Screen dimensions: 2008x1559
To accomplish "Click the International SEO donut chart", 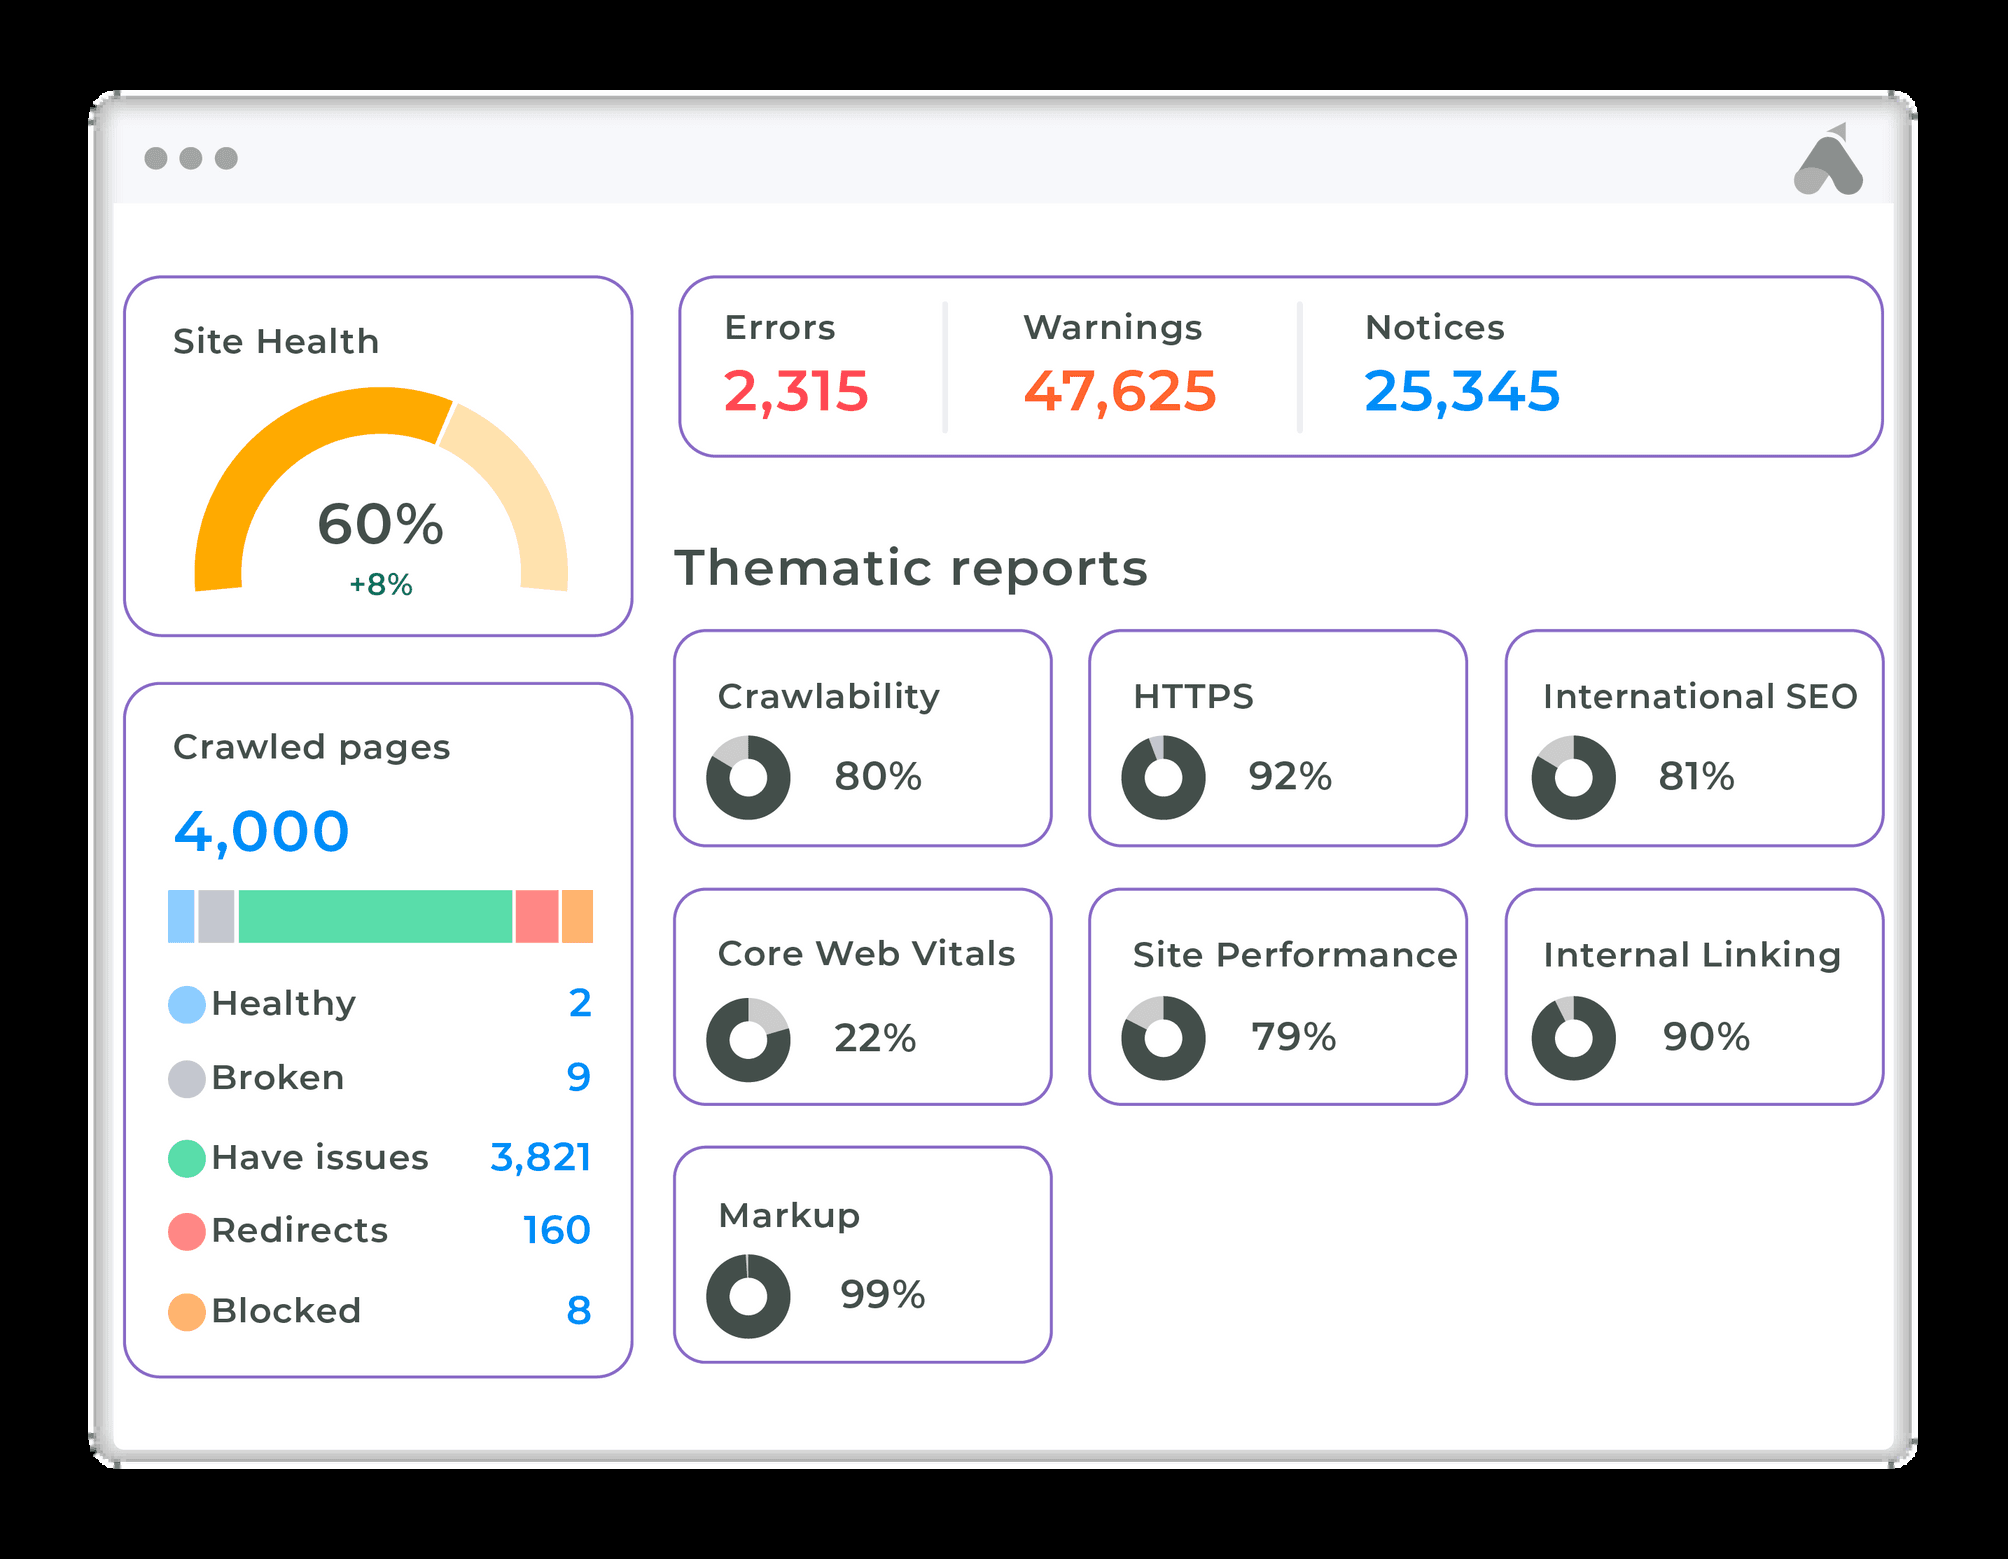I will [1573, 778].
